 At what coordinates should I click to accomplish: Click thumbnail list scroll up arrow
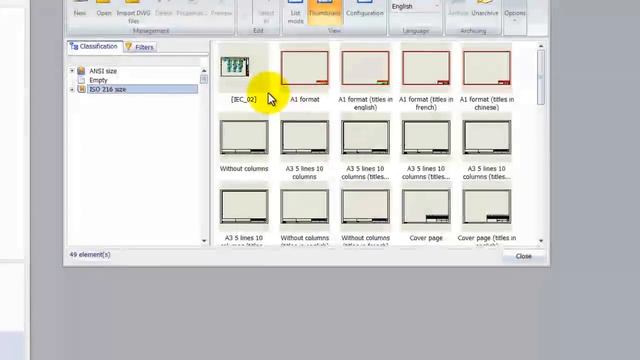click(541, 46)
